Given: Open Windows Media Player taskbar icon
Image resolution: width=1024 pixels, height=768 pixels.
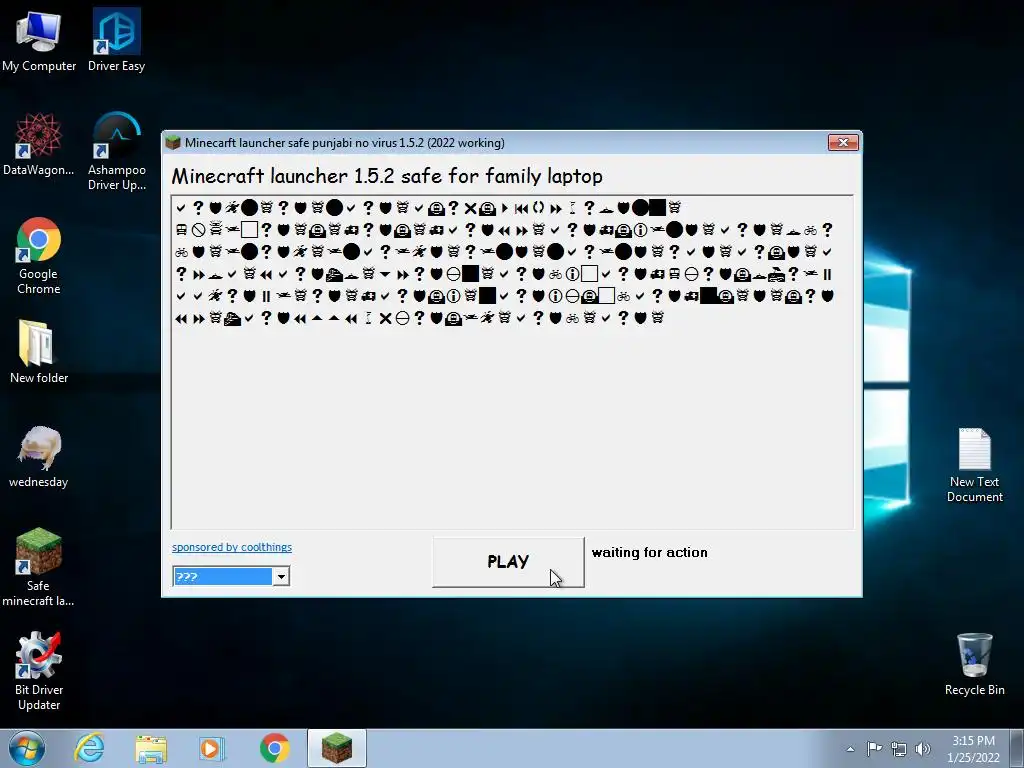Looking at the screenshot, I should point(212,748).
